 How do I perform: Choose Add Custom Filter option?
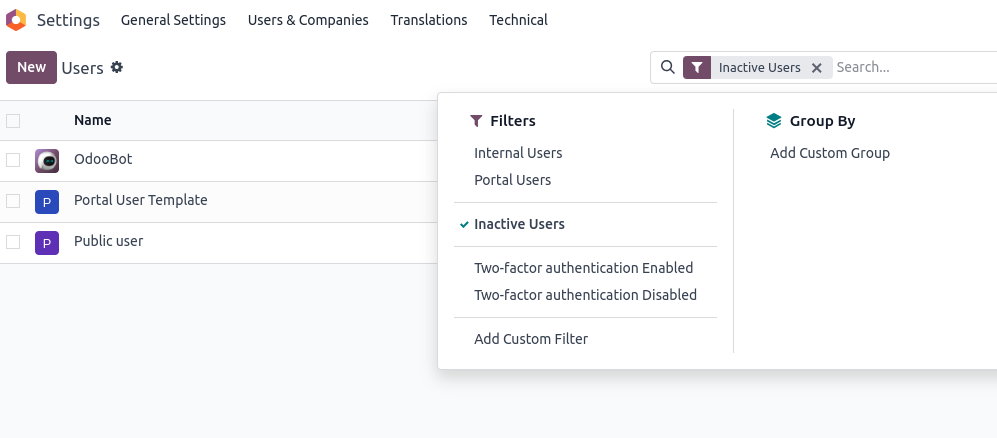coord(531,339)
